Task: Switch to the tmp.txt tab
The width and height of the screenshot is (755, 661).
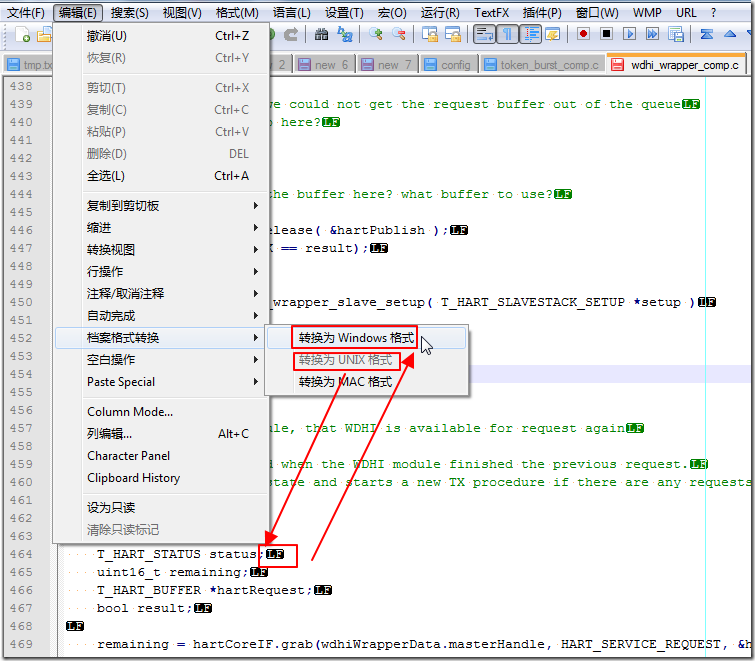Action: pos(29,65)
